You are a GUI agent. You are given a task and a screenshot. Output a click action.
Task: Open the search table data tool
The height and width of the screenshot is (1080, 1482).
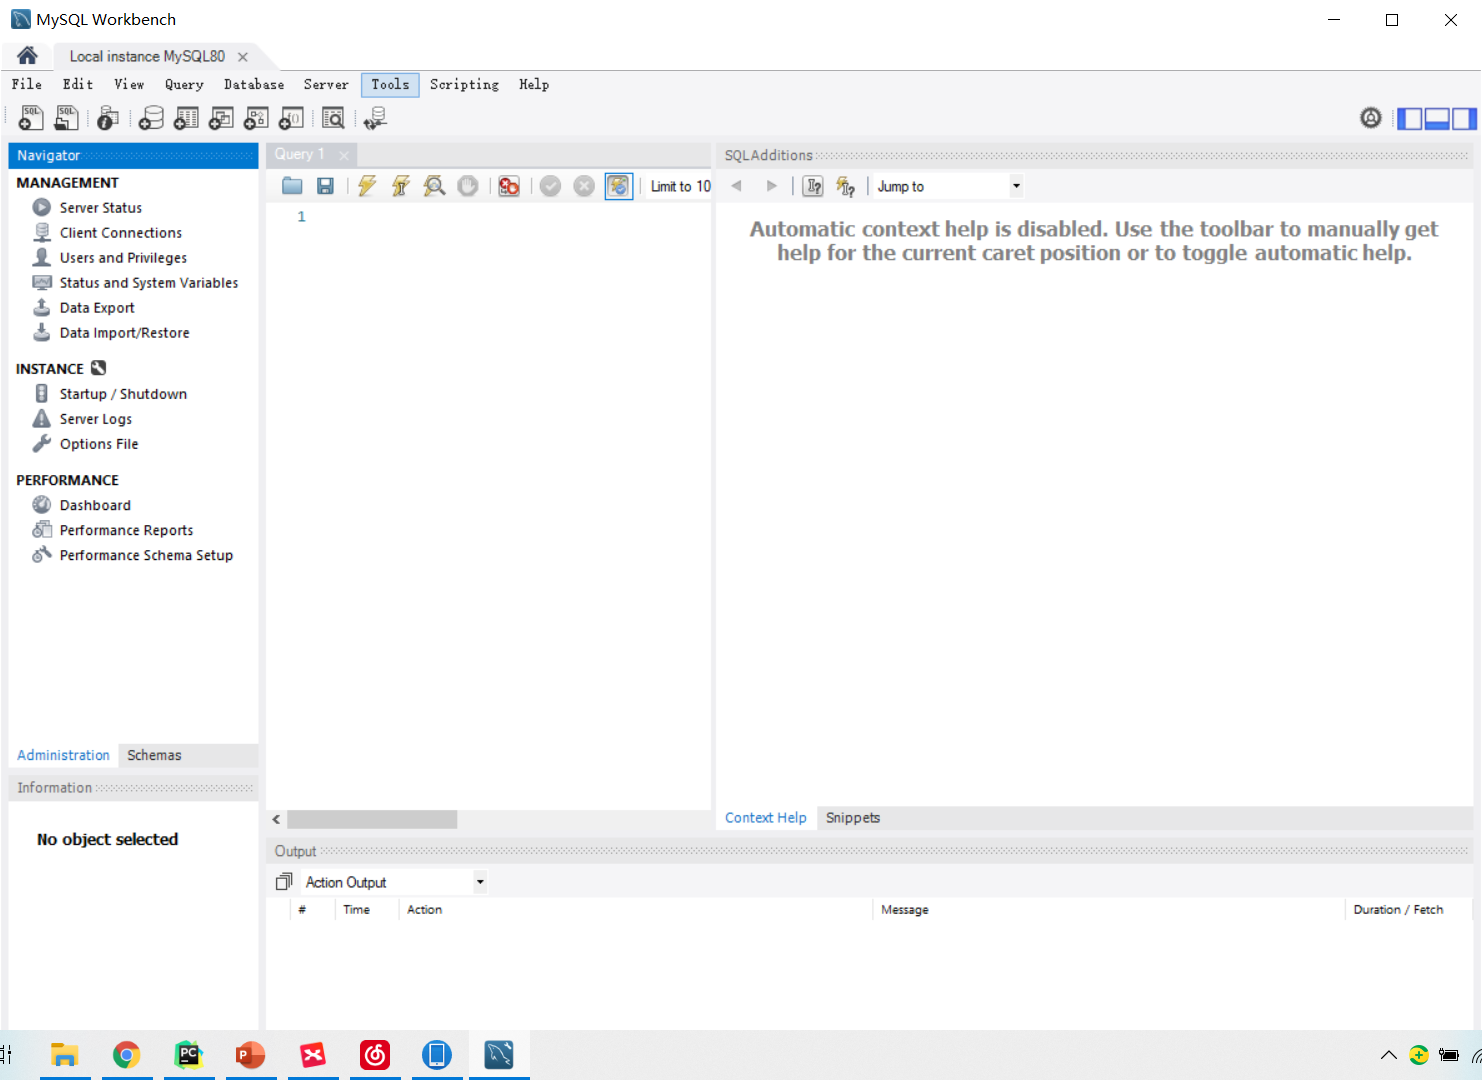(x=334, y=117)
